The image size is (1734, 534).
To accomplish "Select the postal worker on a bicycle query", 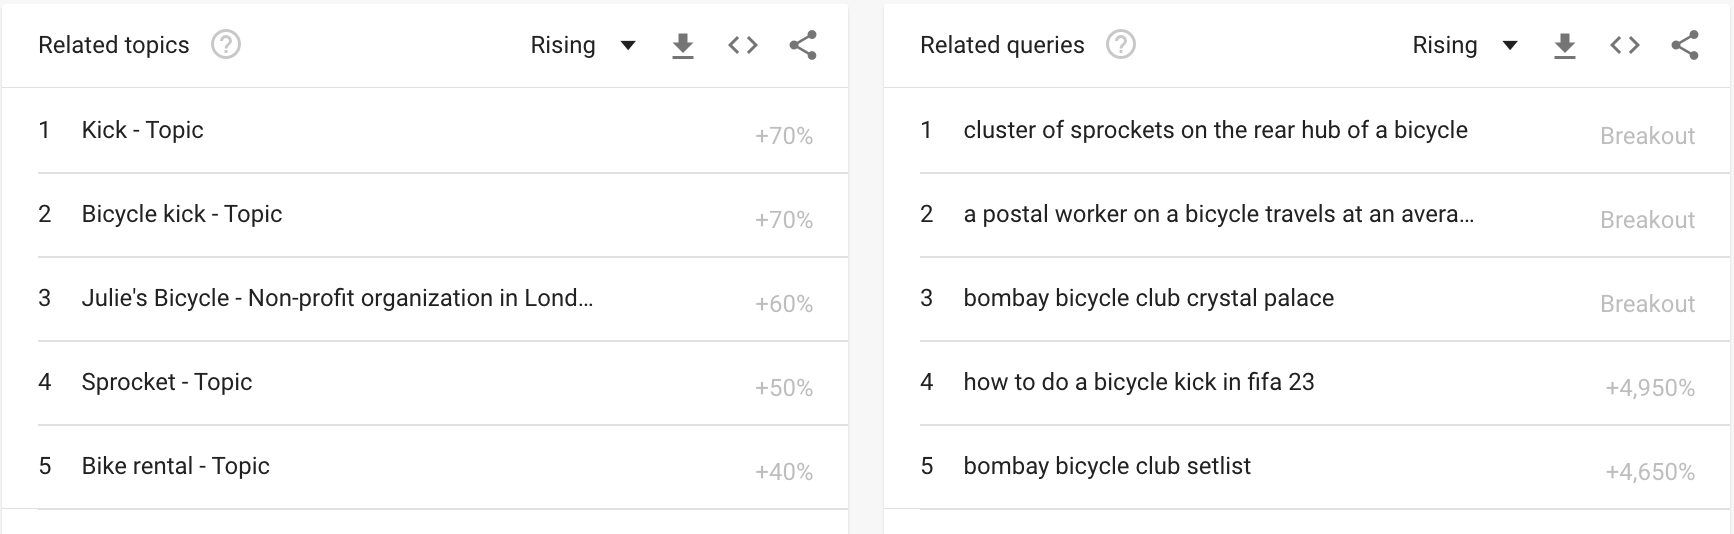I will click(x=1218, y=214).
